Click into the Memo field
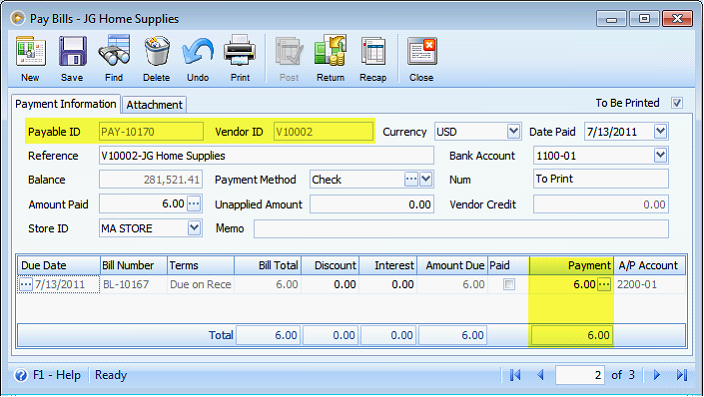This screenshot has width=704, height=397. (x=461, y=229)
